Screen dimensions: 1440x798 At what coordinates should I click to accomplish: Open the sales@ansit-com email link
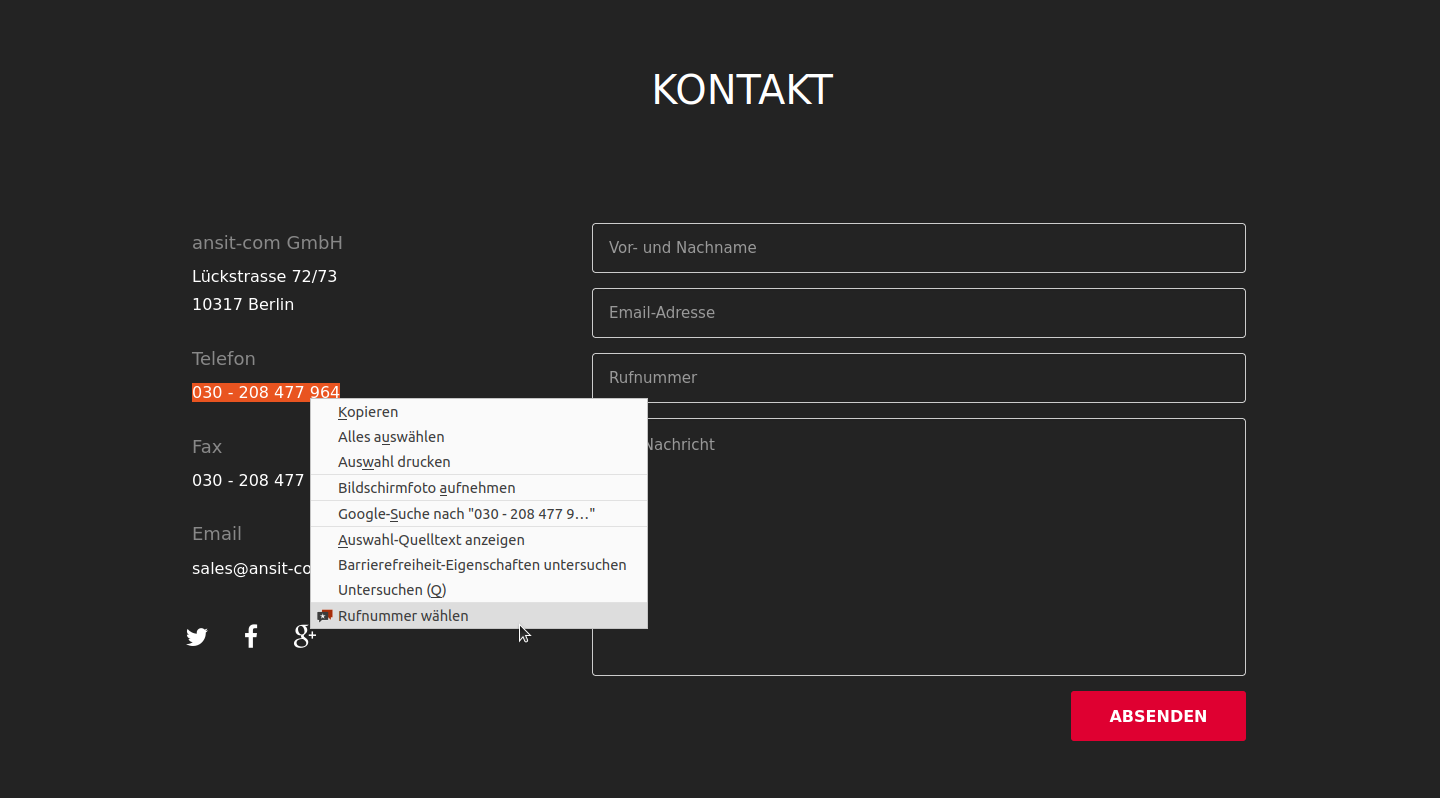click(248, 568)
